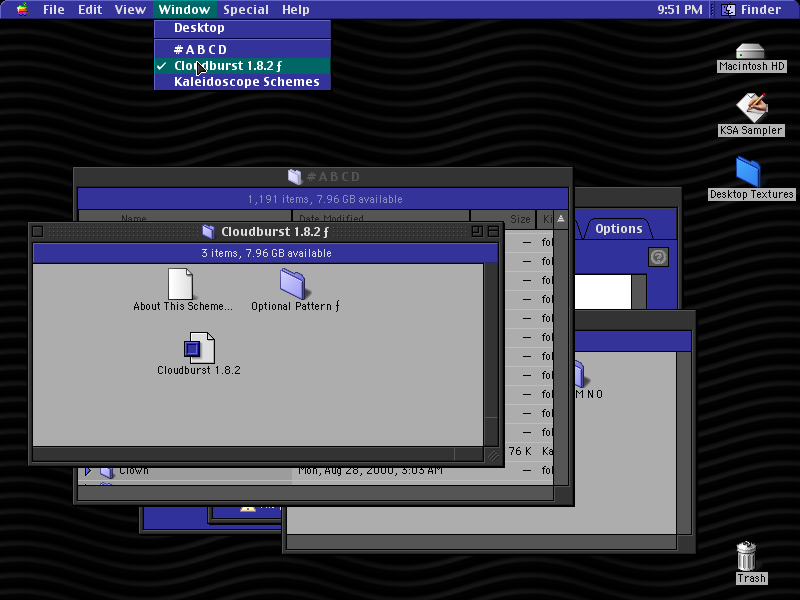
Task: Click the "1,191 items, 7.96 GB available" header
Action: [x=323, y=199]
